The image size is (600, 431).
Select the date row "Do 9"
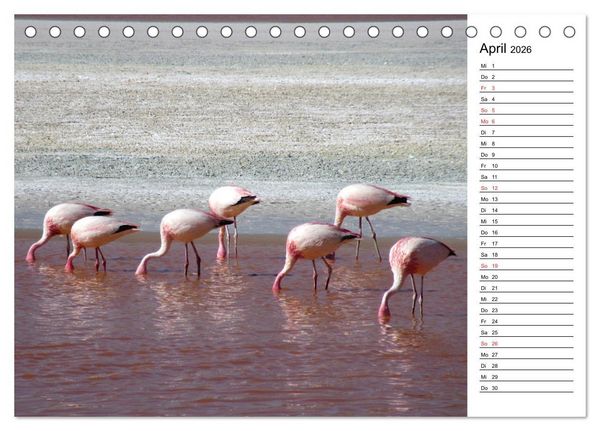click(527, 155)
